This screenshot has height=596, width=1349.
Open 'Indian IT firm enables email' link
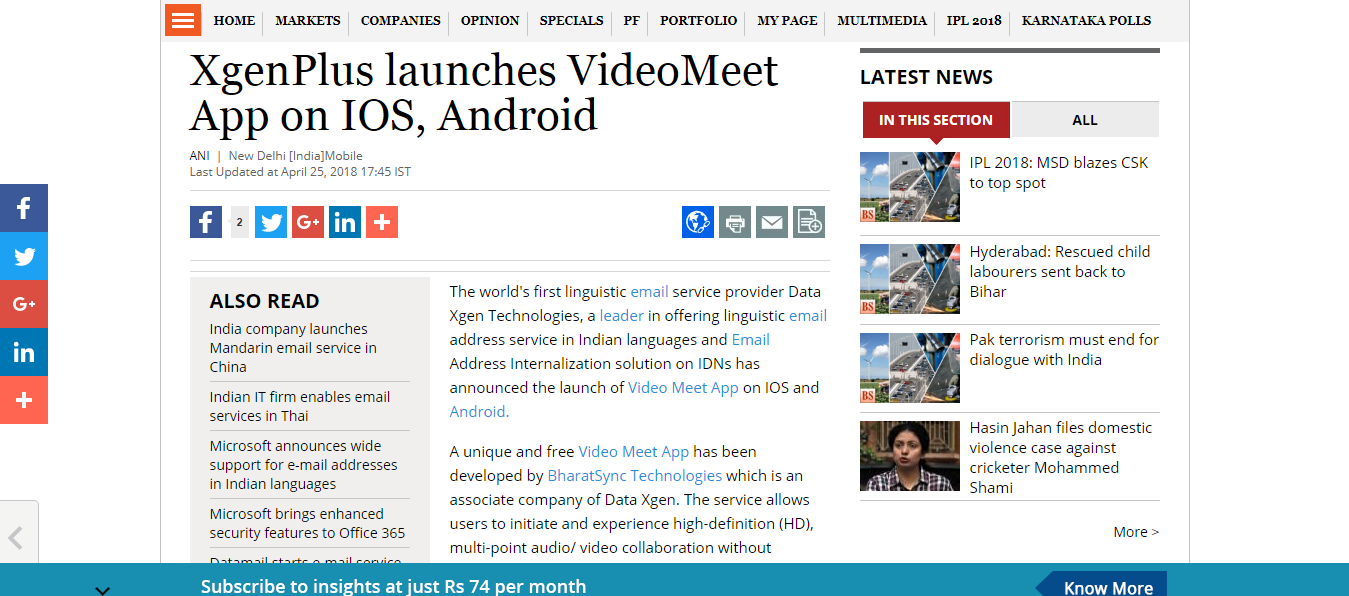(300, 406)
